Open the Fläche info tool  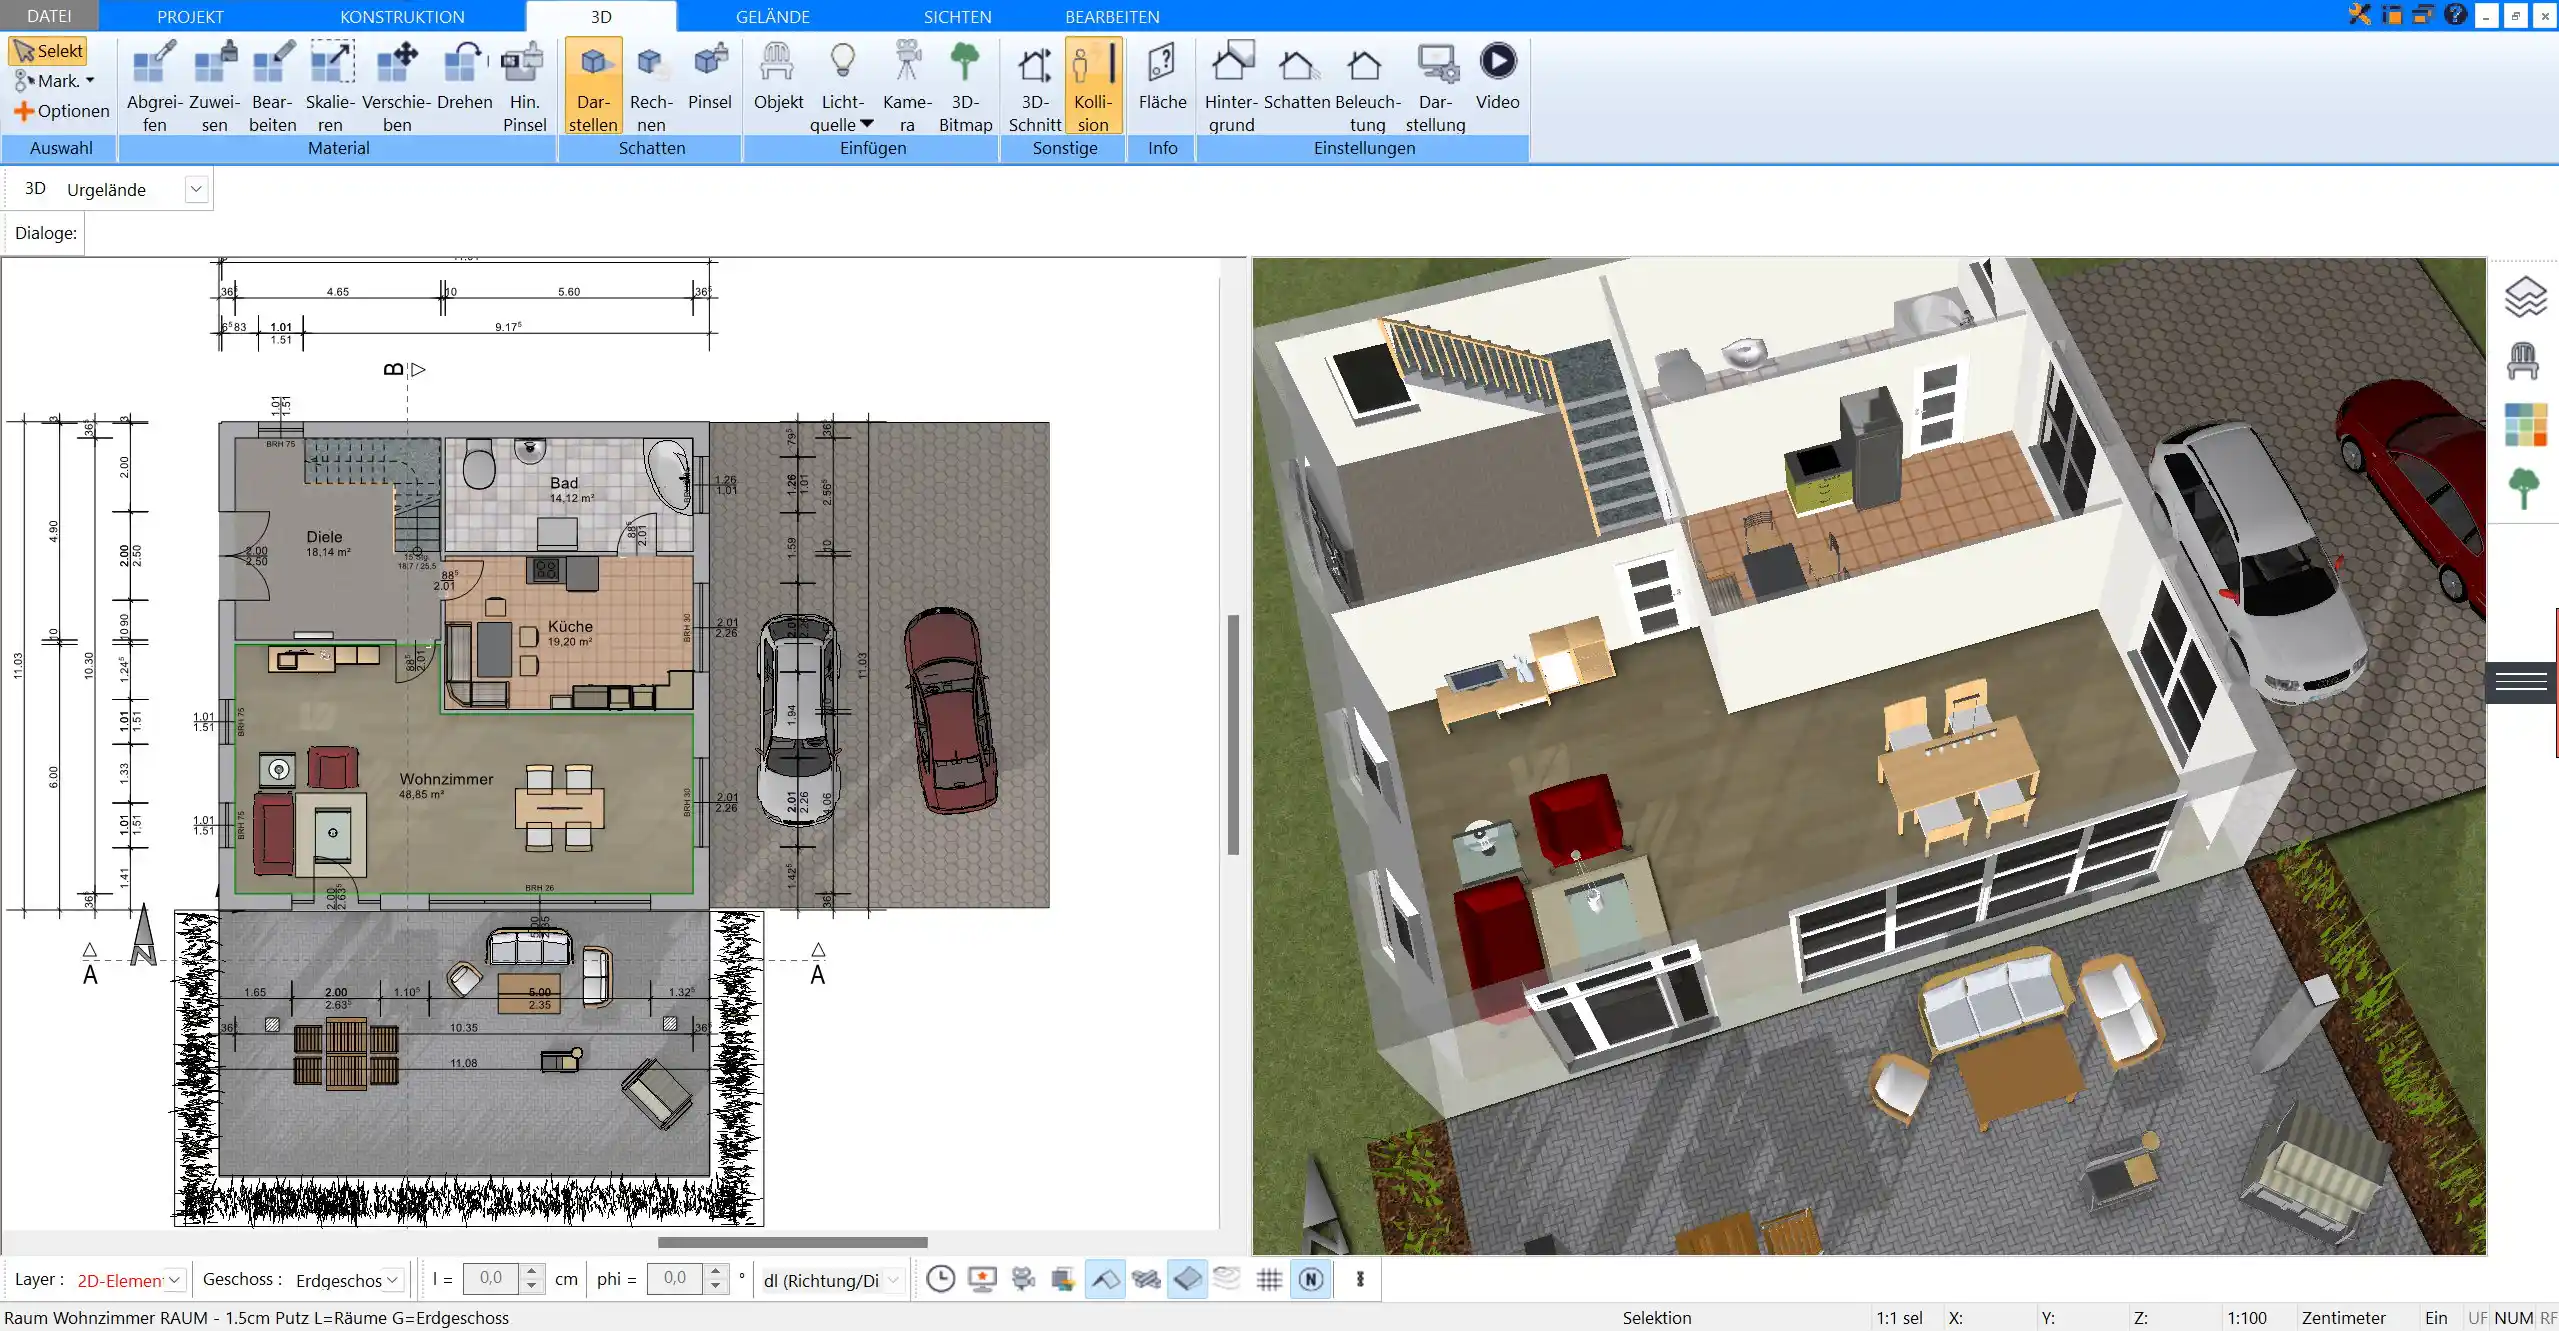pyautogui.click(x=1162, y=76)
